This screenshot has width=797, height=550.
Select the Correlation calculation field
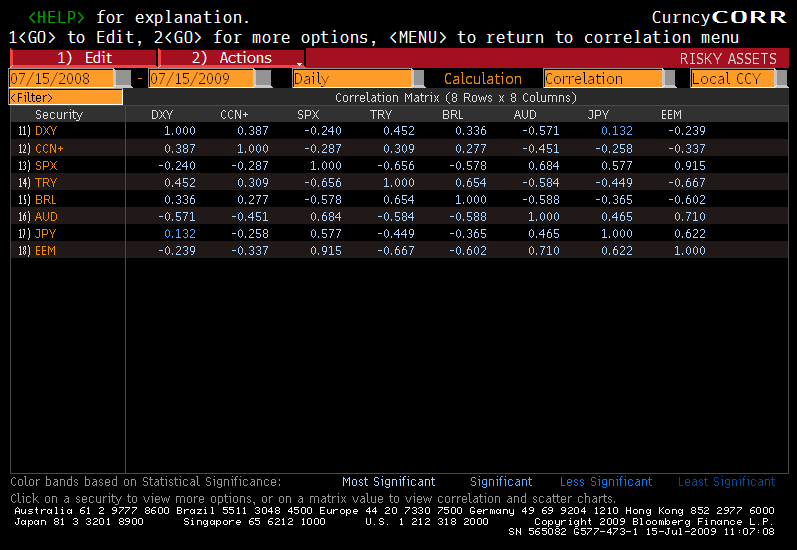603,79
